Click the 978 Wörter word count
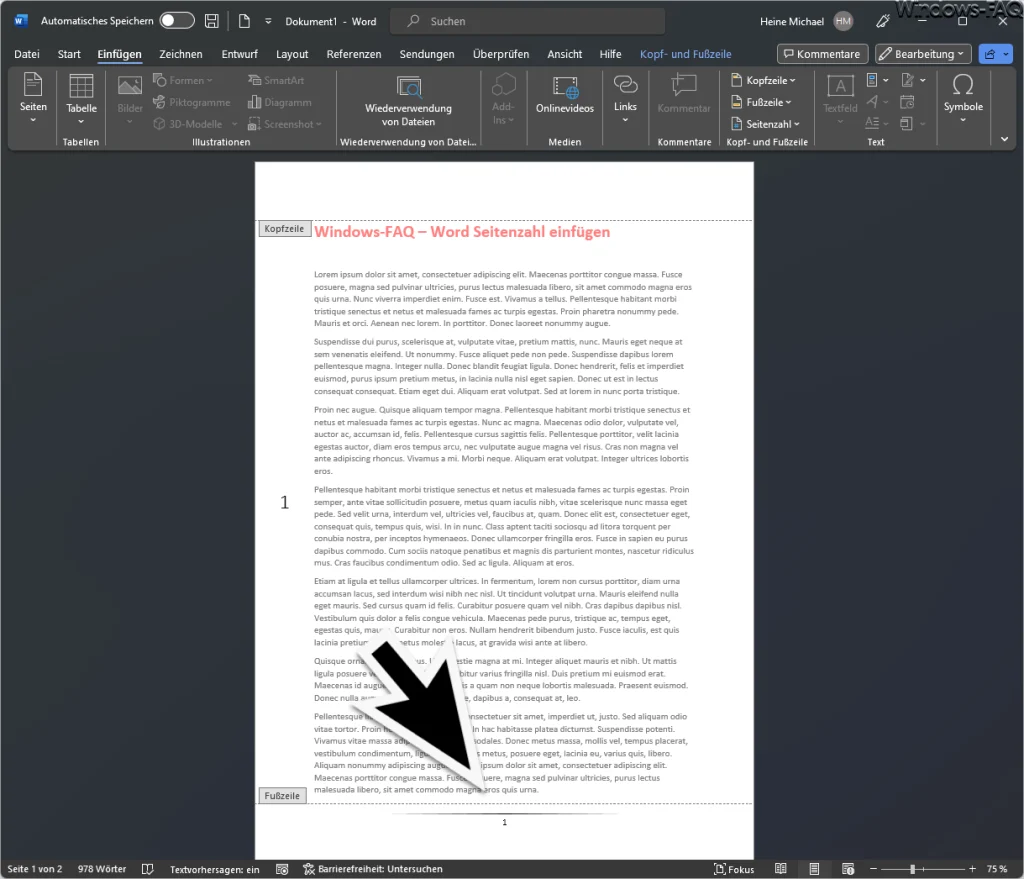 coord(102,869)
